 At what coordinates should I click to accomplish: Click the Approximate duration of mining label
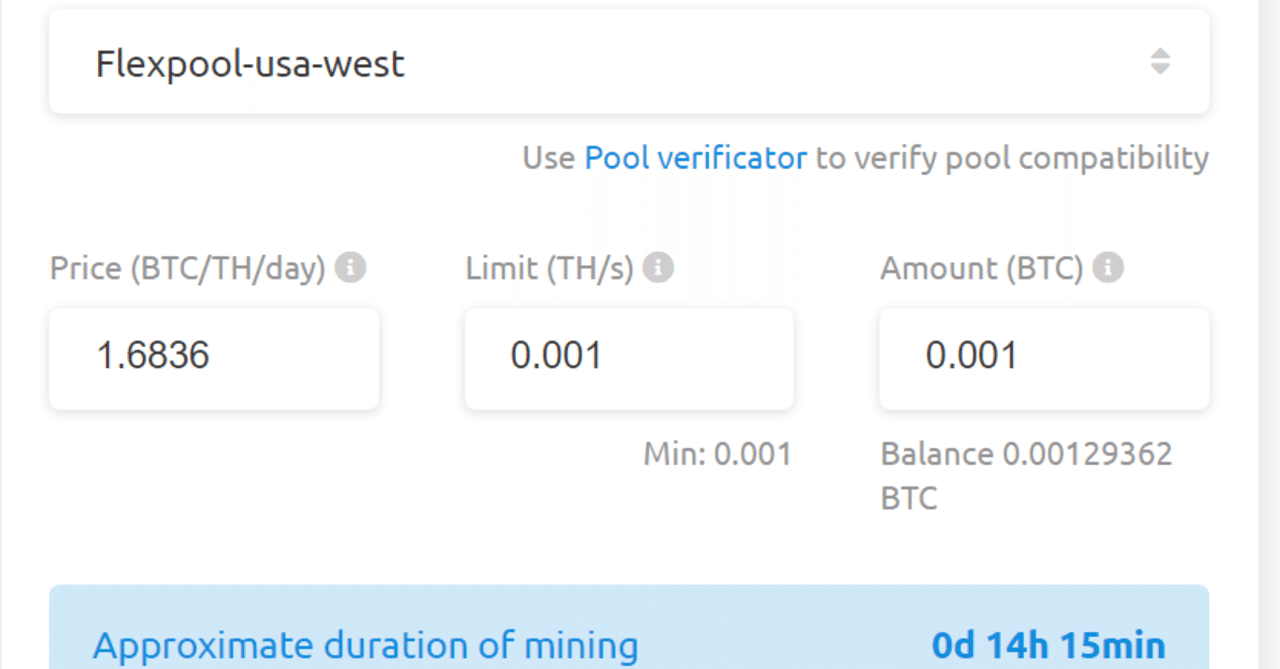point(365,646)
